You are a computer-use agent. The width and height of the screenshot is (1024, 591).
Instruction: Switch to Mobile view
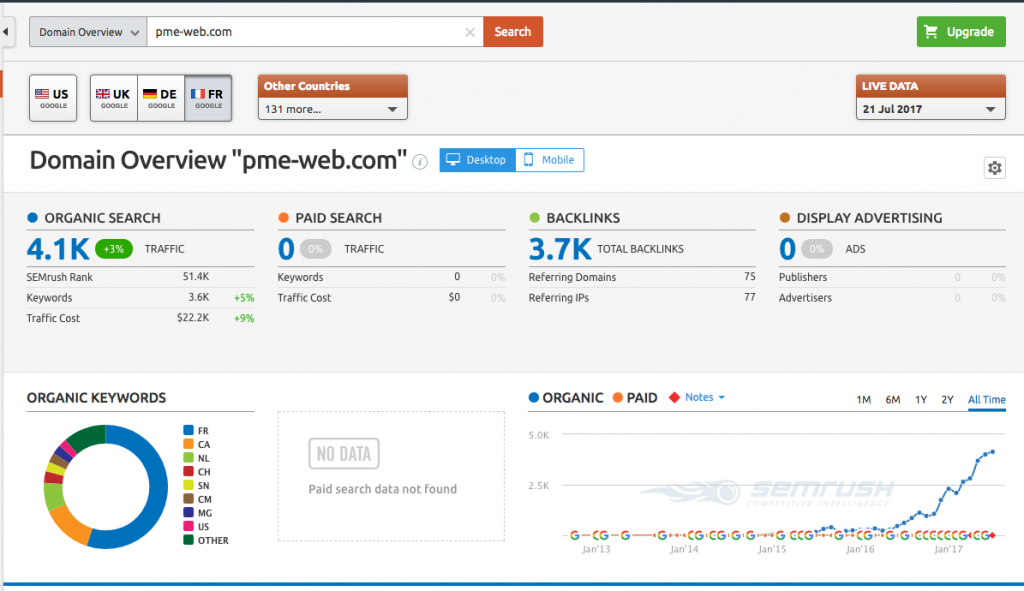click(550, 160)
